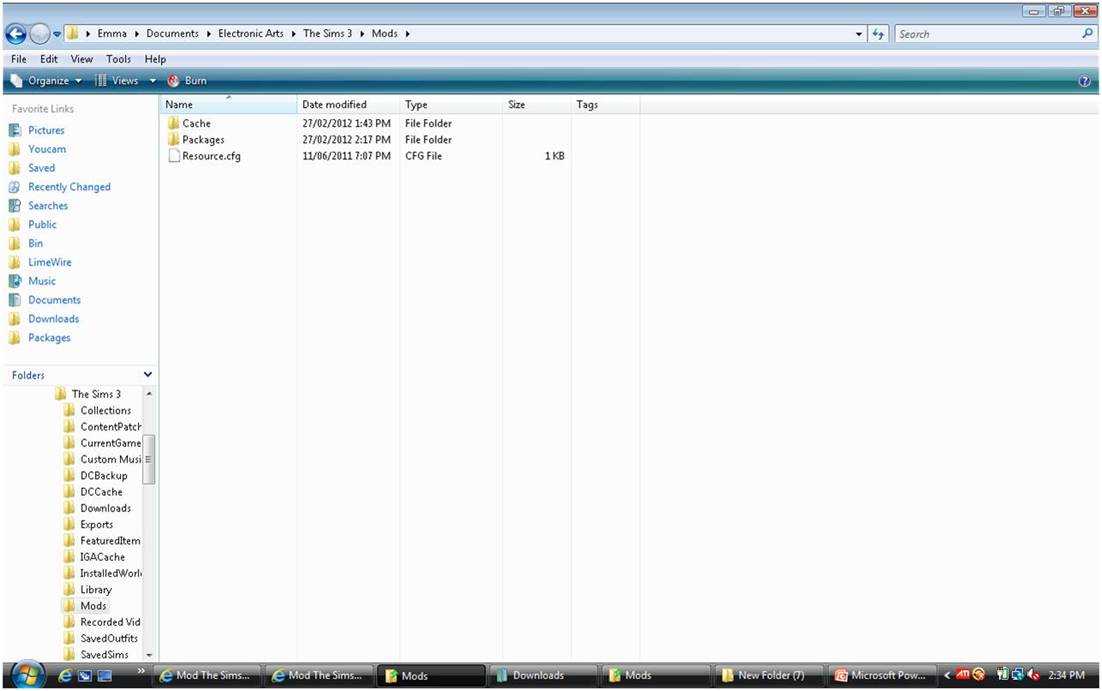
Task: Open the Searches favorite link
Action: point(47,205)
